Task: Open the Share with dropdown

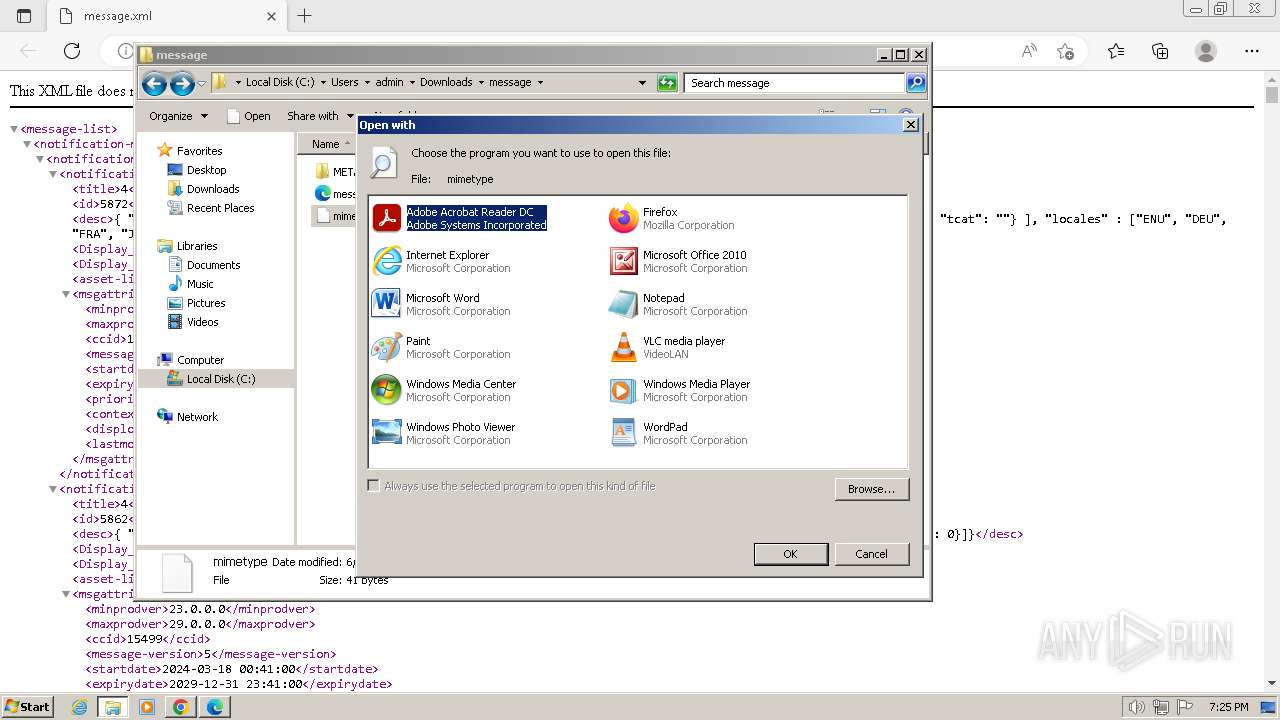Action: 320,116
